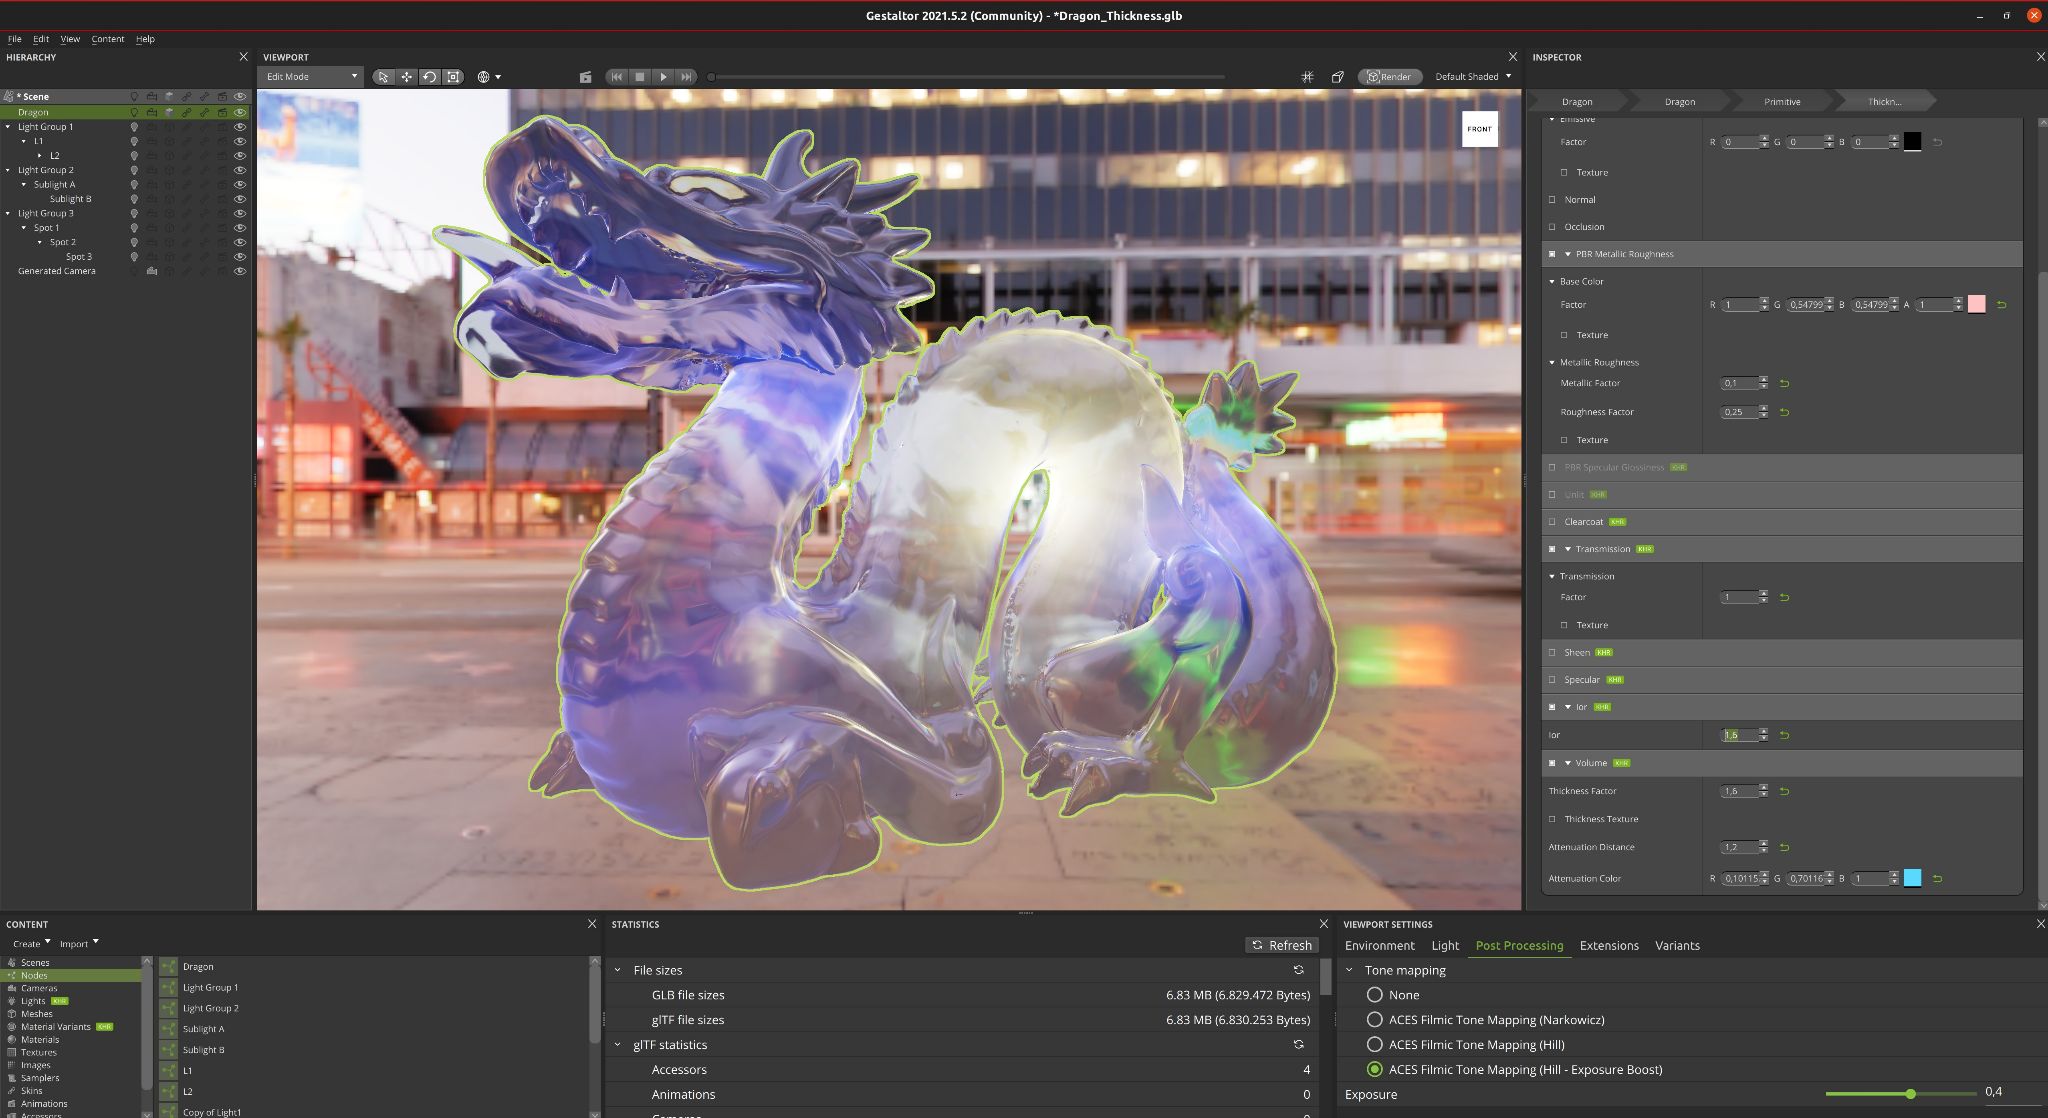This screenshot has width=2048, height=1118.
Task: Click the Refresh button in Statistics
Action: (x=1282, y=945)
